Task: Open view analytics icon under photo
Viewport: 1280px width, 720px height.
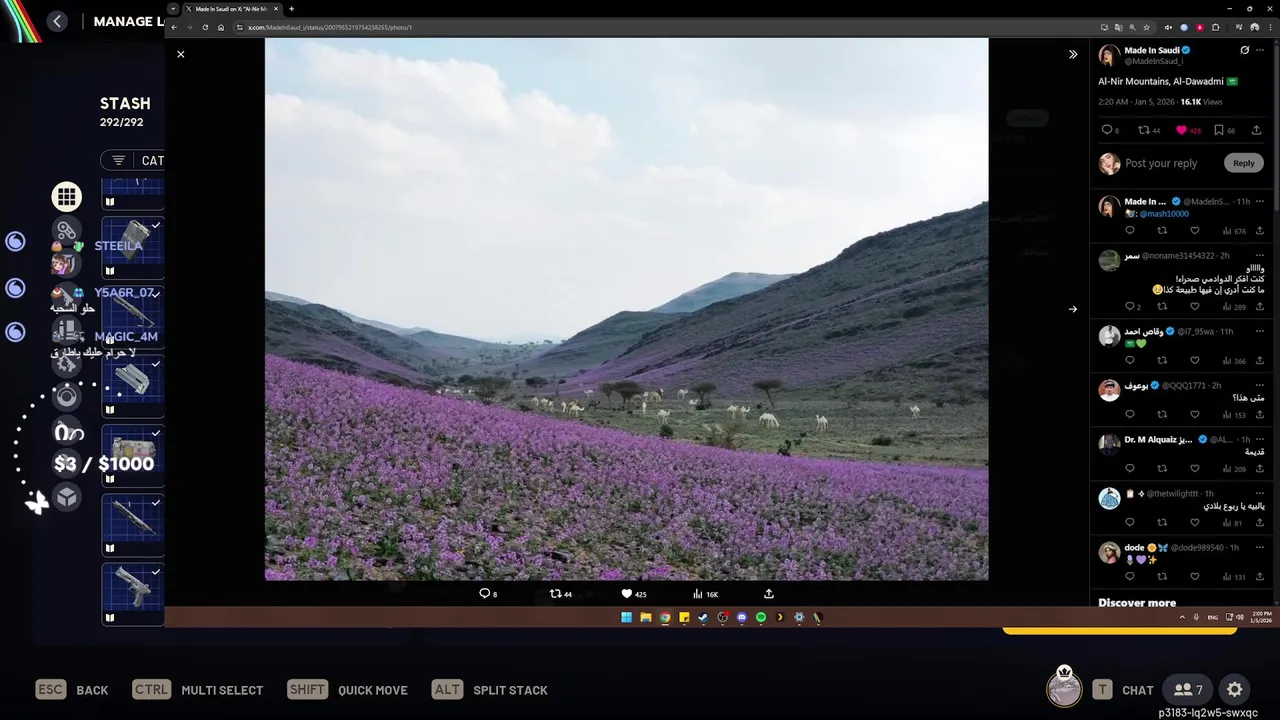Action: coord(698,593)
